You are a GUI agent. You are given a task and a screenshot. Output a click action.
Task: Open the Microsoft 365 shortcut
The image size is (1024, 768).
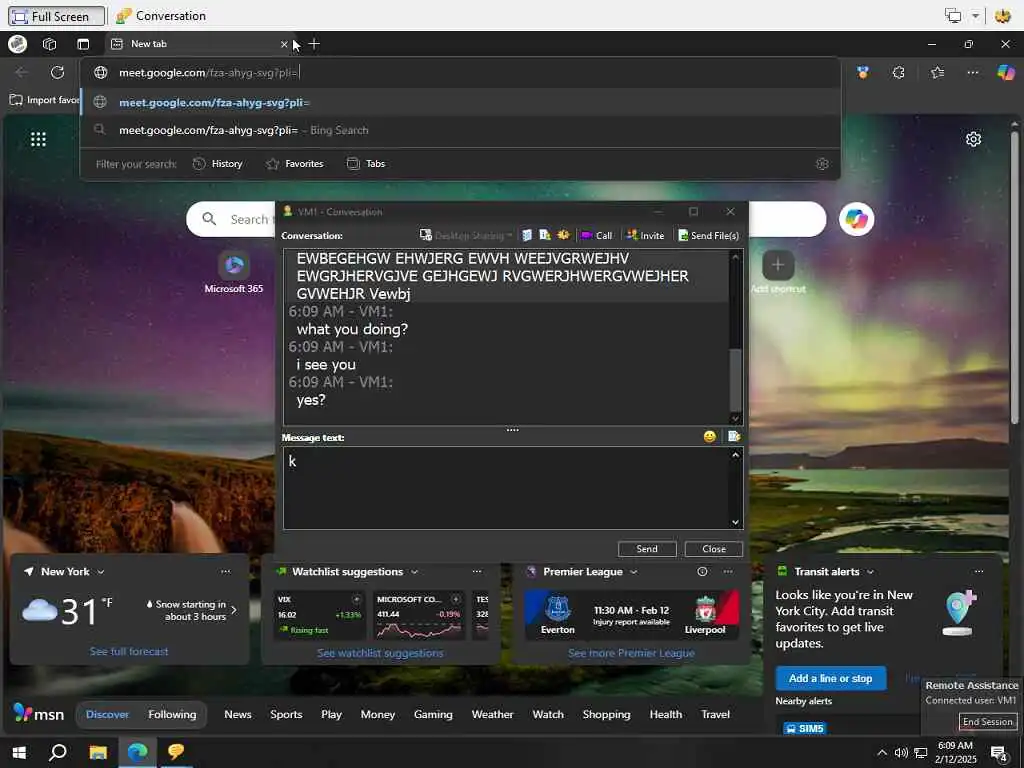click(234, 272)
